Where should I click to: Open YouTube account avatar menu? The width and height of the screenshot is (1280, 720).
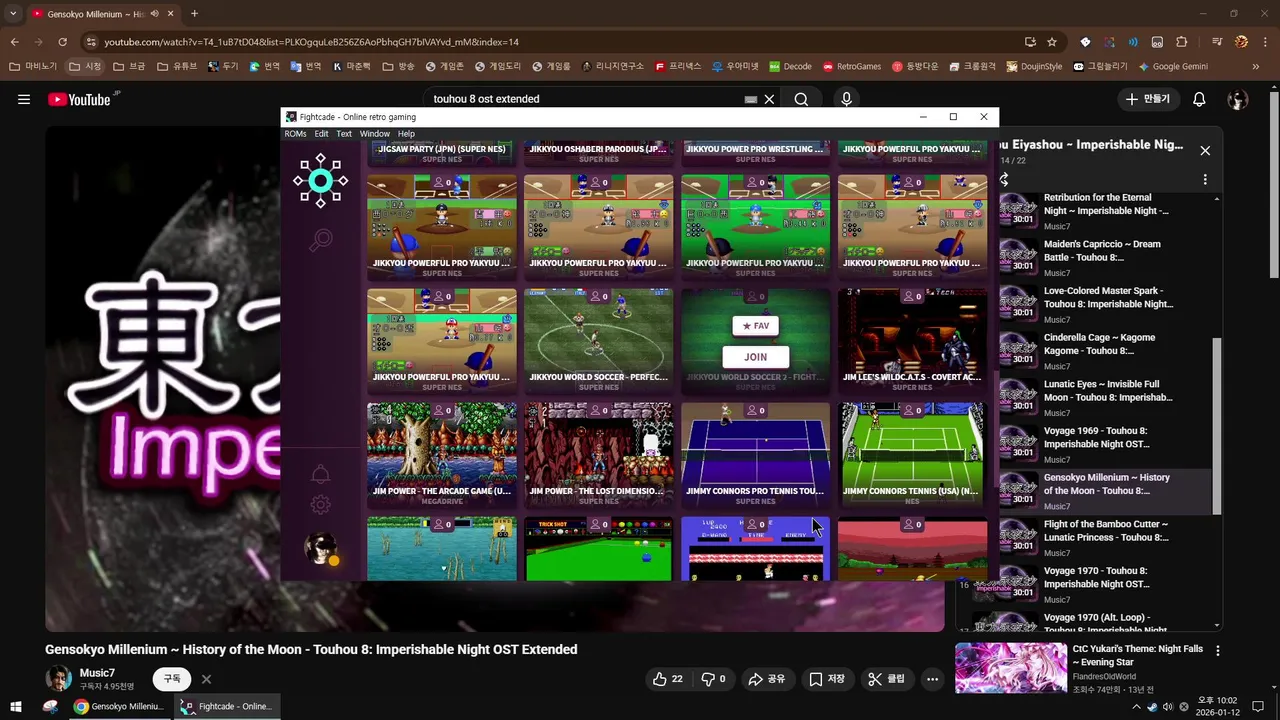pos(1238,99)
